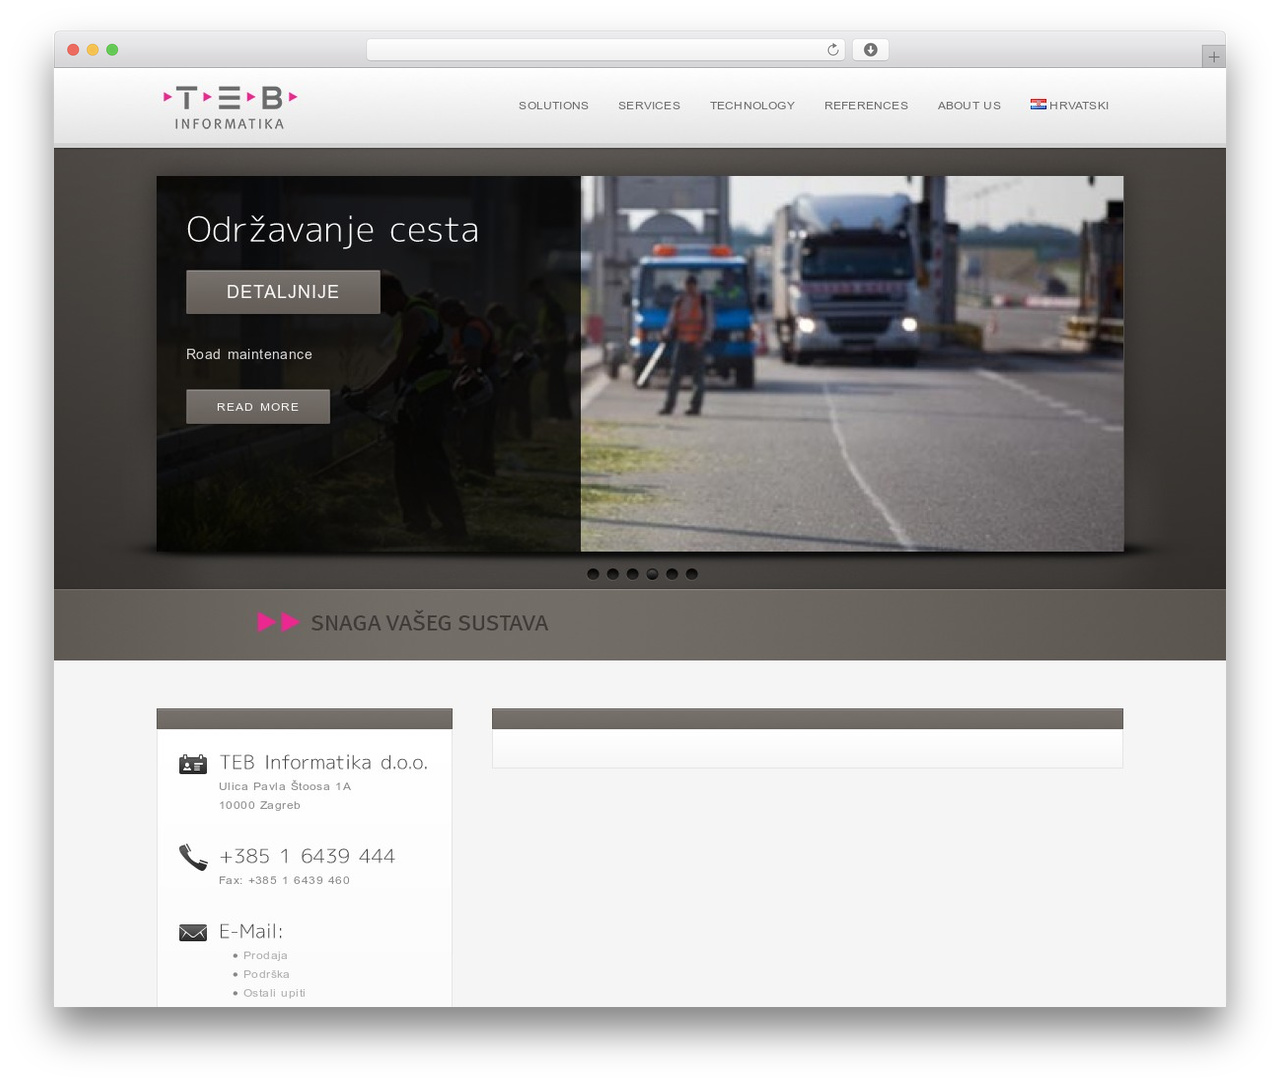Click the Prodaja e-mail link
The image size is (1280, 1084).
coord(265,955)
